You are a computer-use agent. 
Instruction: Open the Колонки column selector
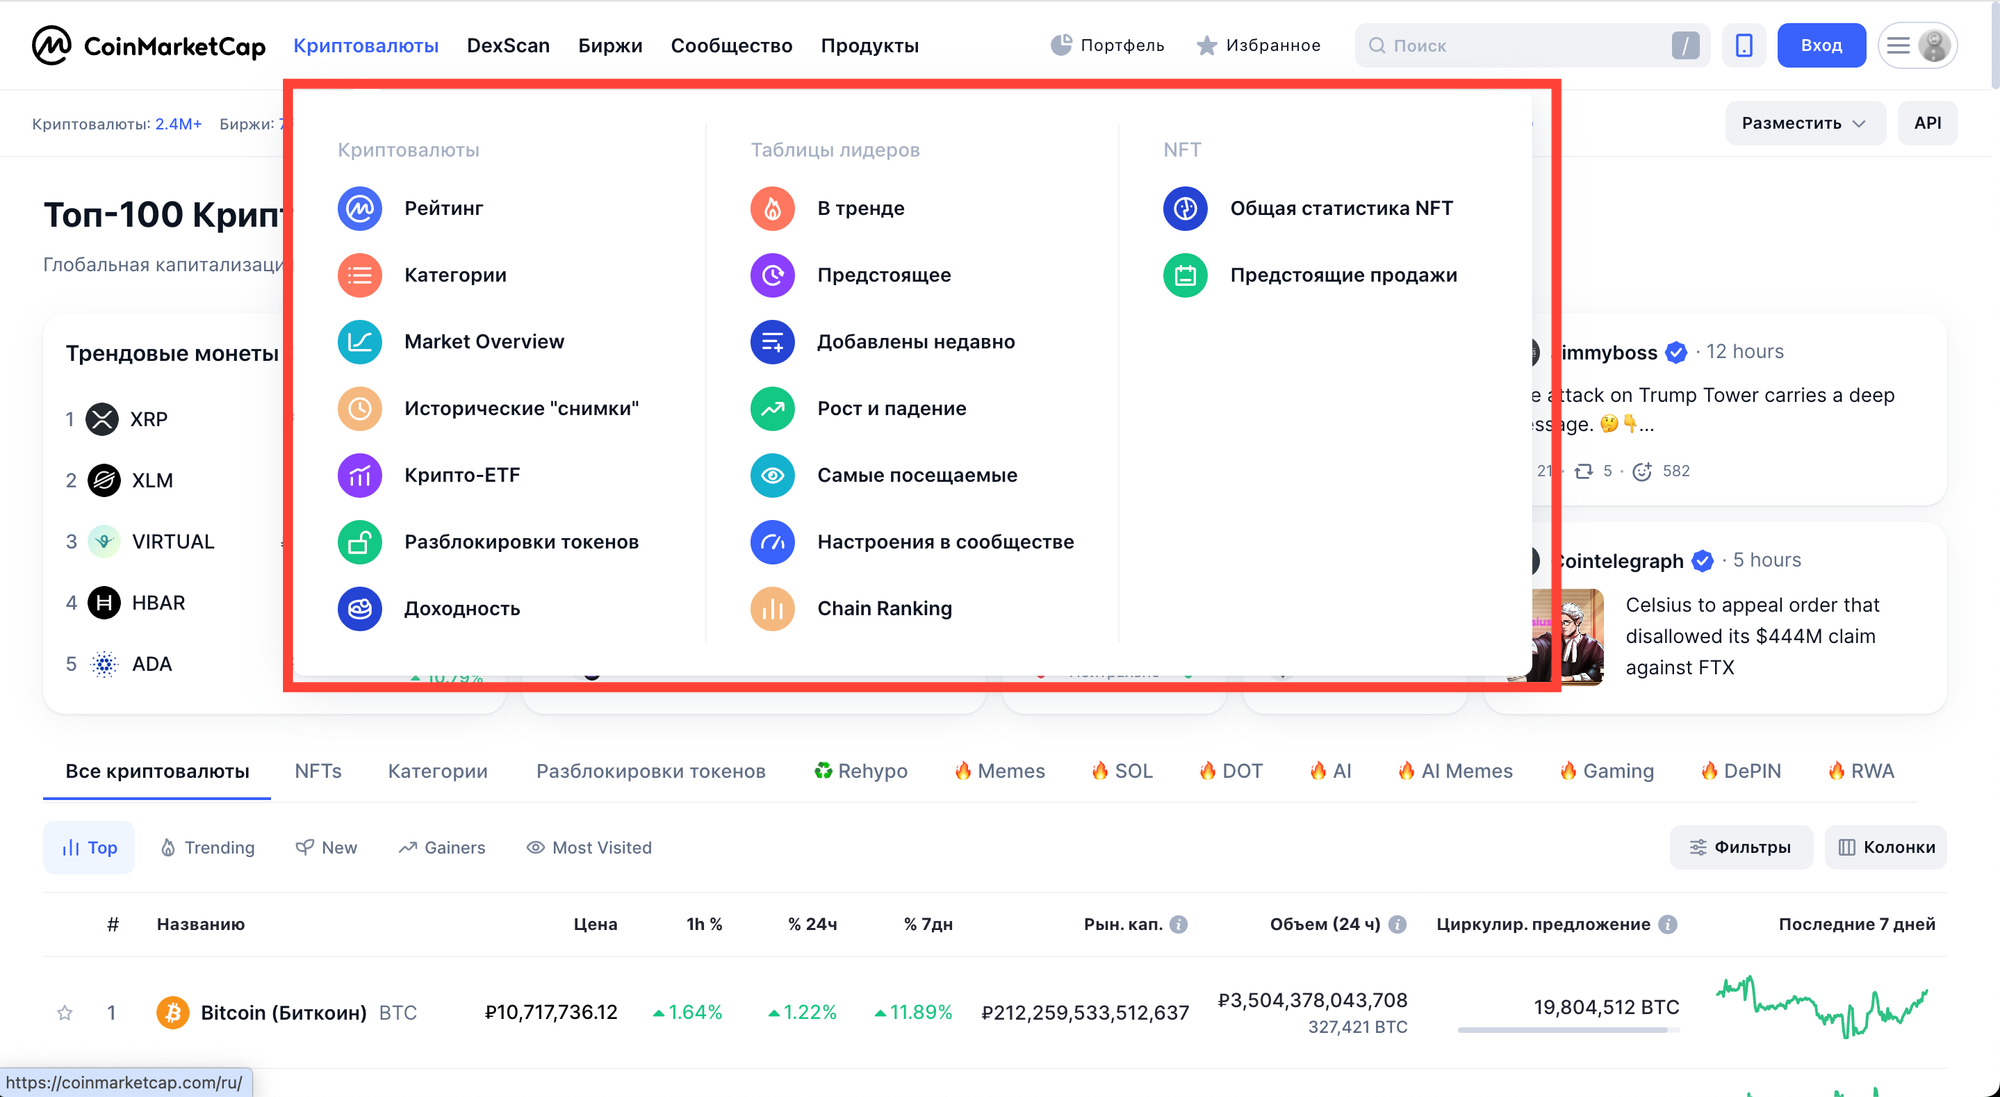1886,847
